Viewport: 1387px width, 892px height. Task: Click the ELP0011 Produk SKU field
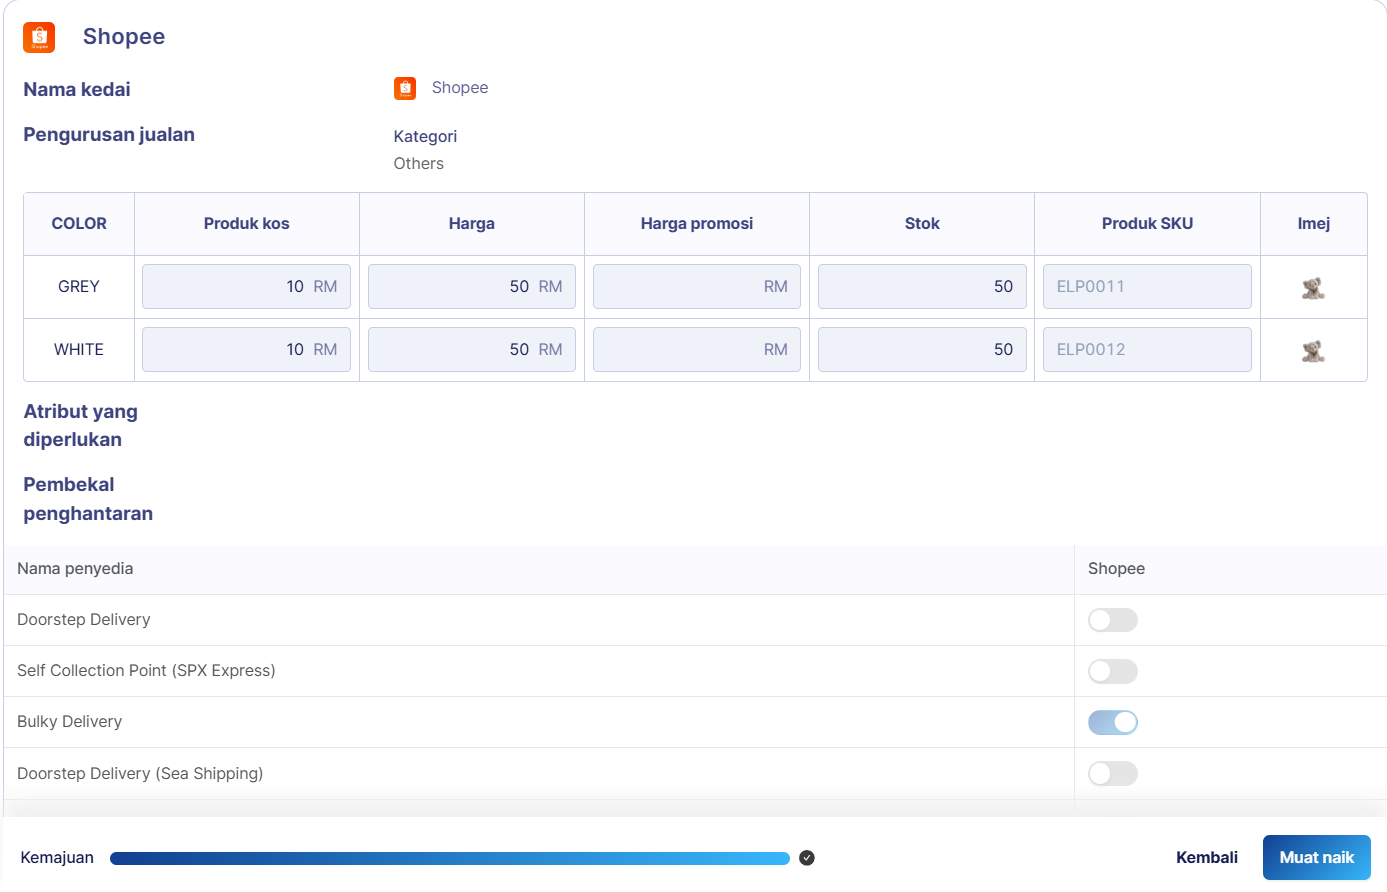[x=1146, y=287]
